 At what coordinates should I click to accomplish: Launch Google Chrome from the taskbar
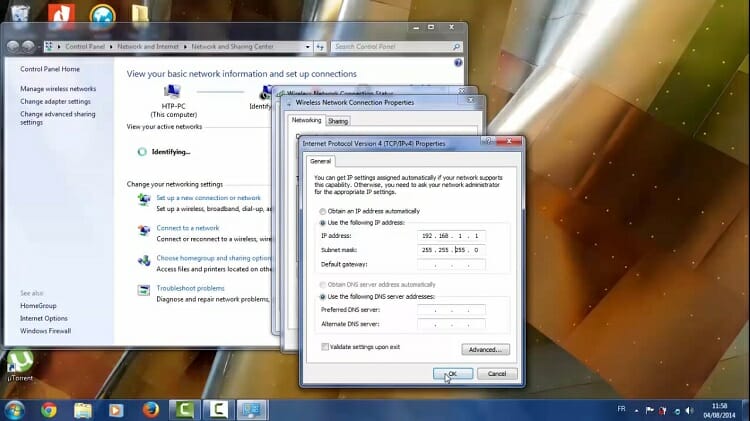click(x=48, y=410)
